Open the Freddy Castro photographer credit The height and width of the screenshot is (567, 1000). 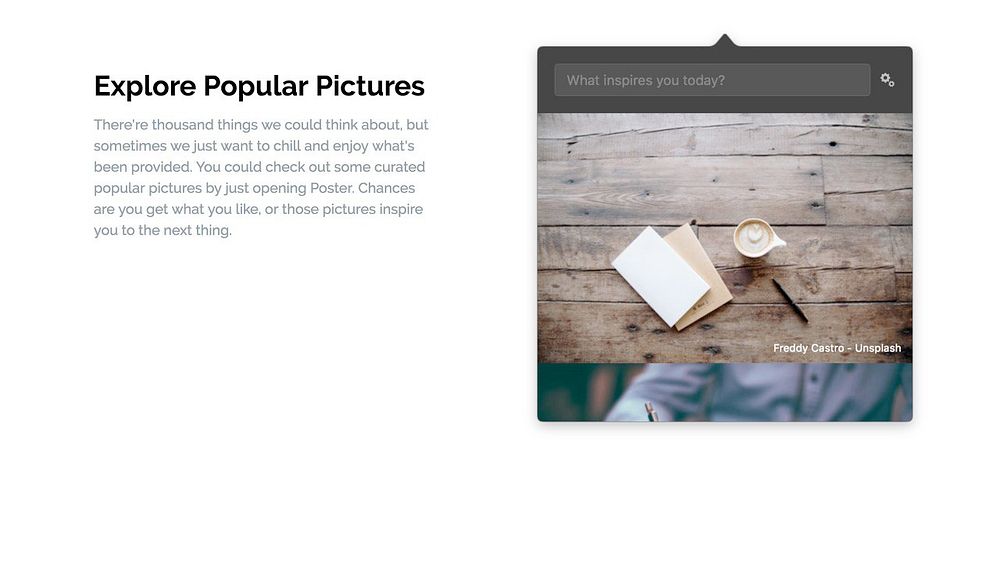tap(808, 348)
